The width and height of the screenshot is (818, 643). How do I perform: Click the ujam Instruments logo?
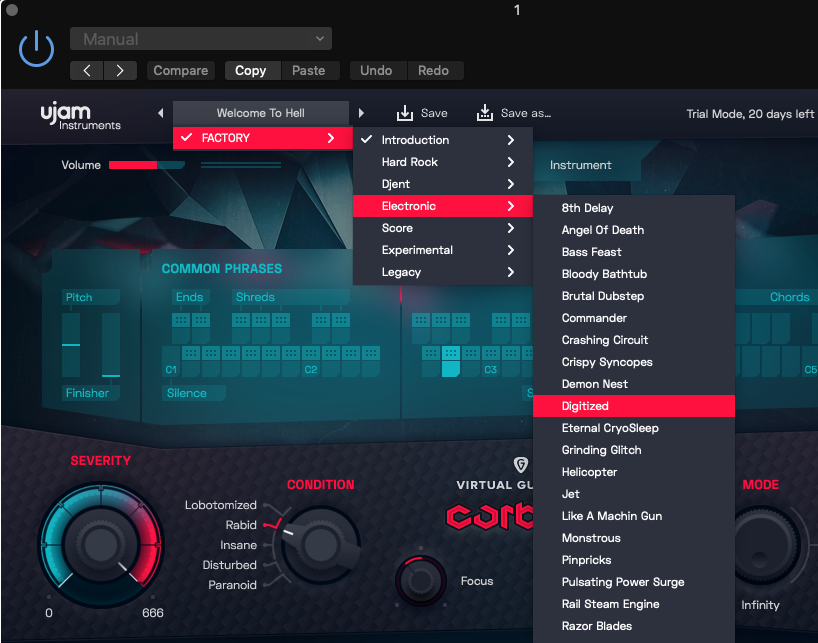(x=80, y=116)
